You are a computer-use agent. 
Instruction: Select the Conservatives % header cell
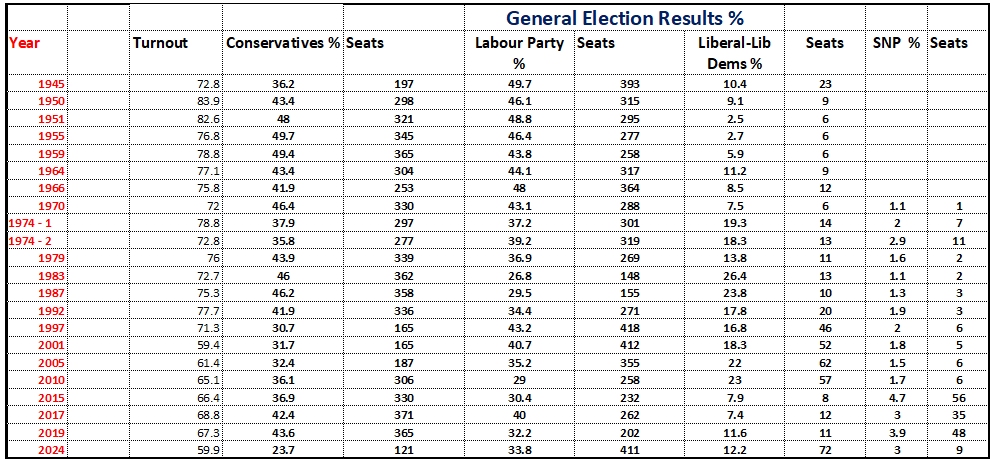[x=283, y=44]
